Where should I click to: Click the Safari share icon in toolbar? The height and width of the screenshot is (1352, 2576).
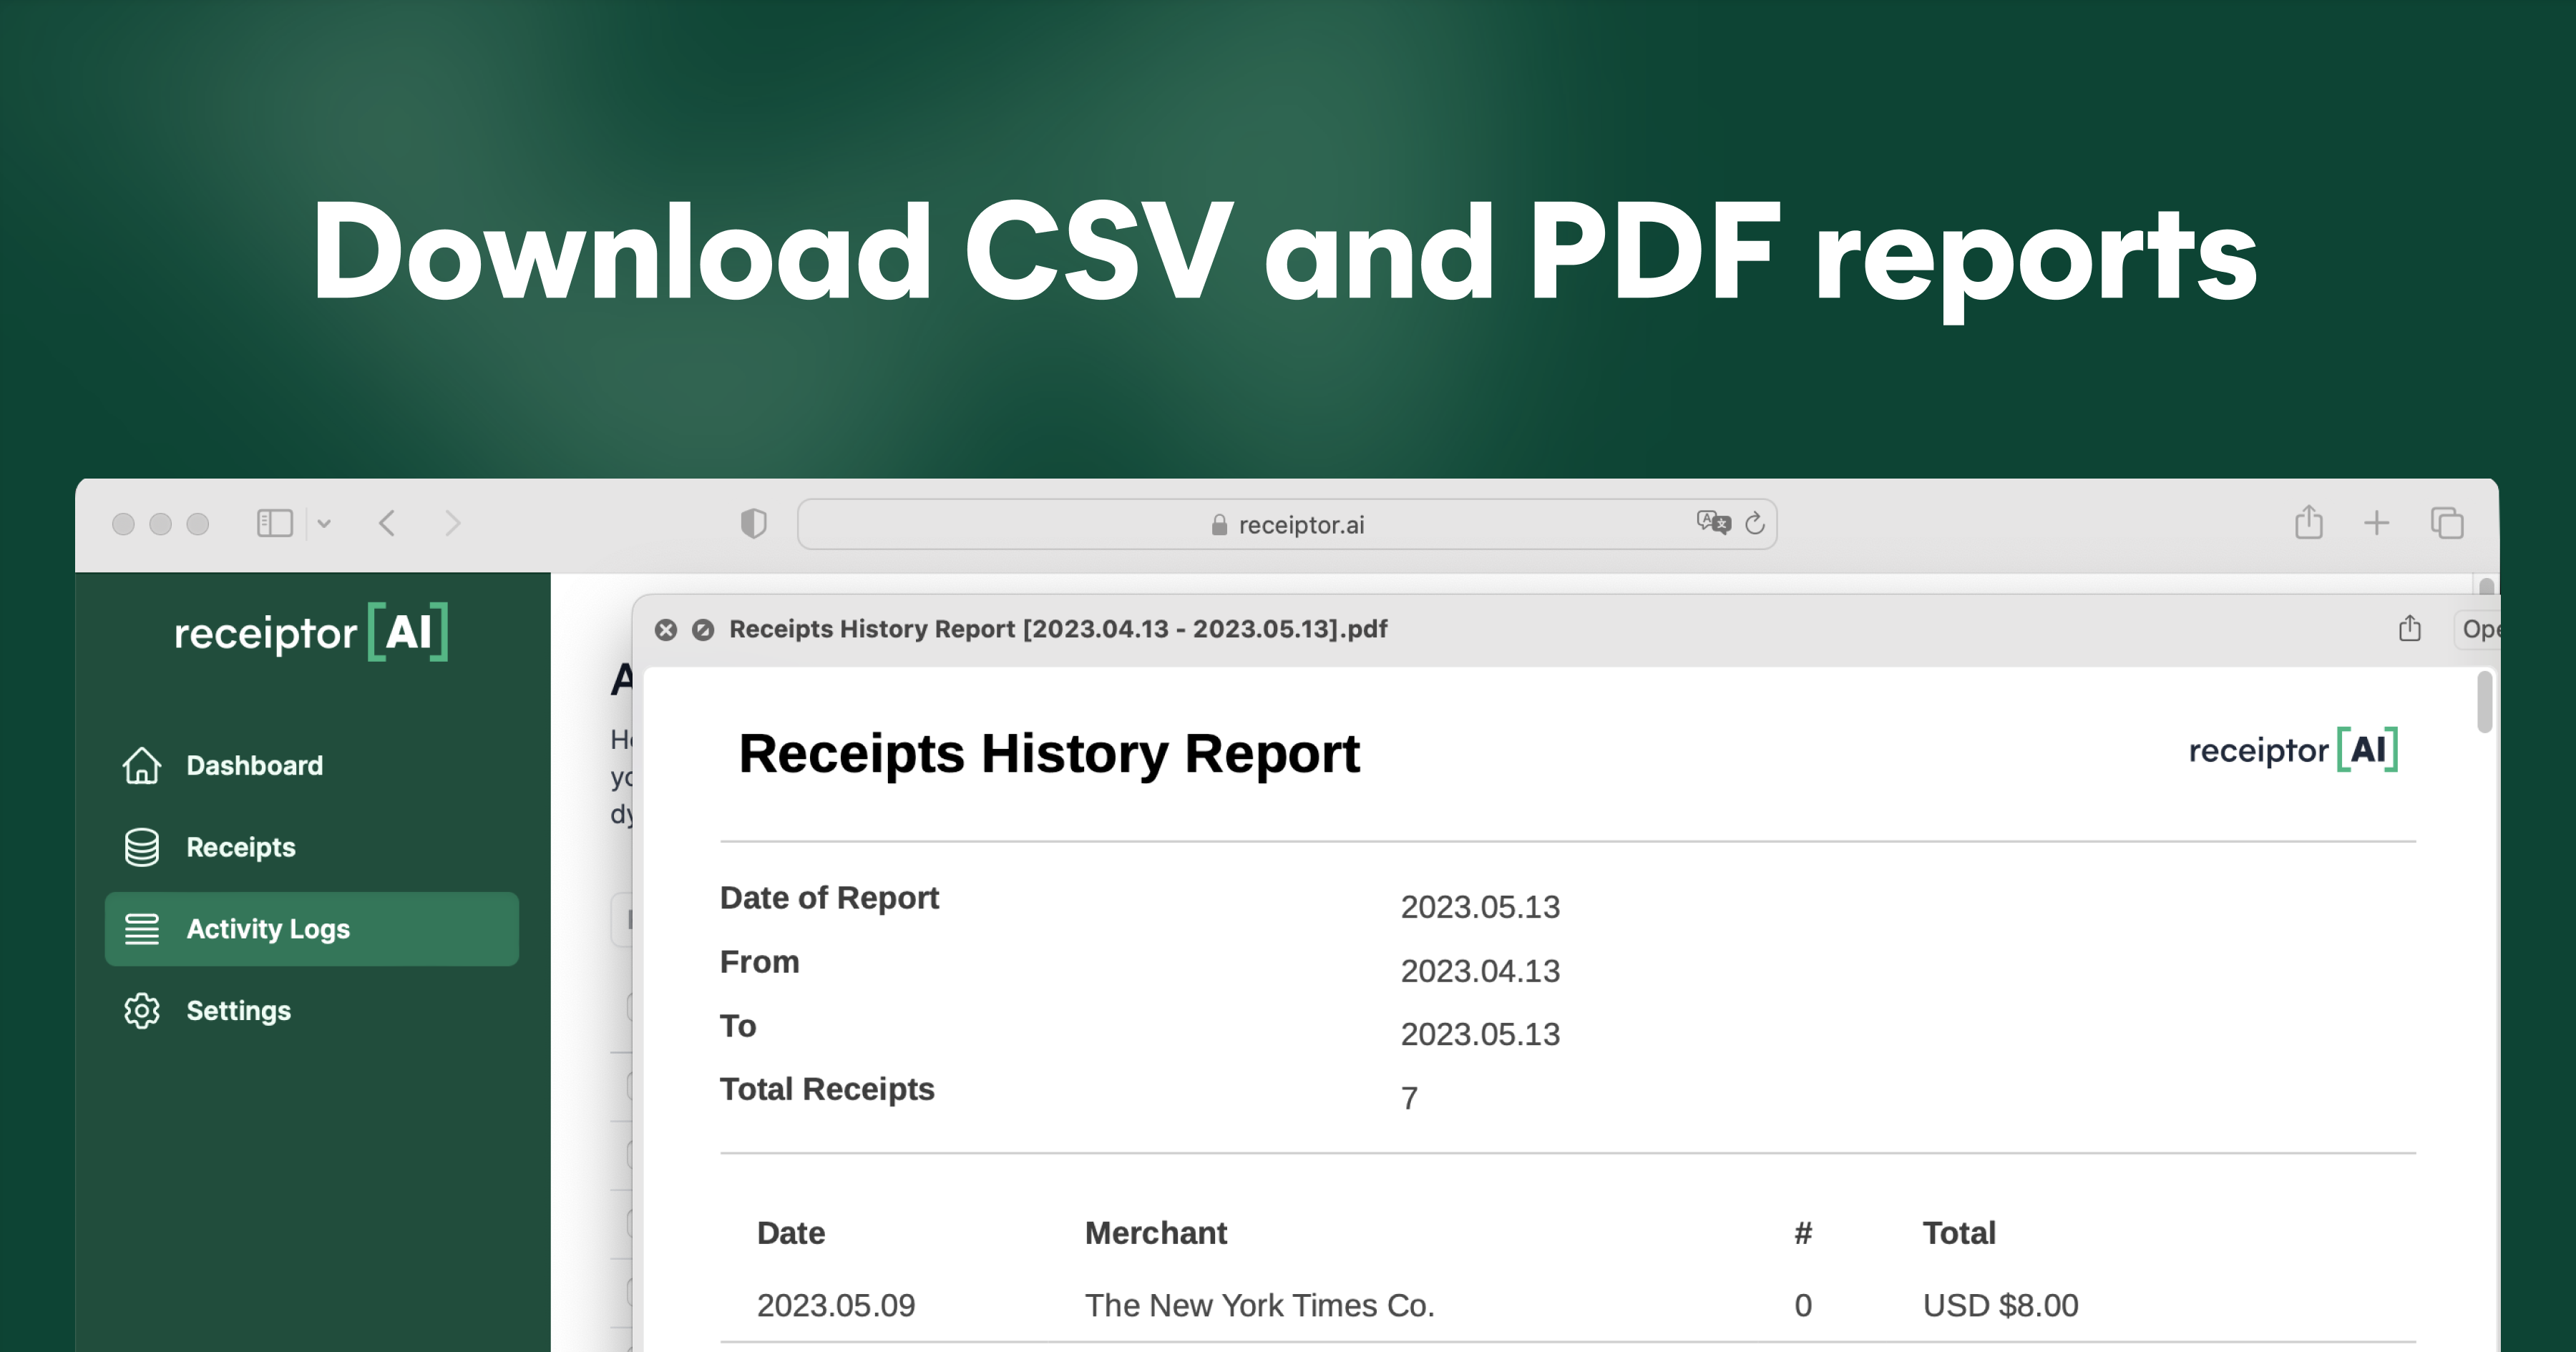tap(2308, 522)
